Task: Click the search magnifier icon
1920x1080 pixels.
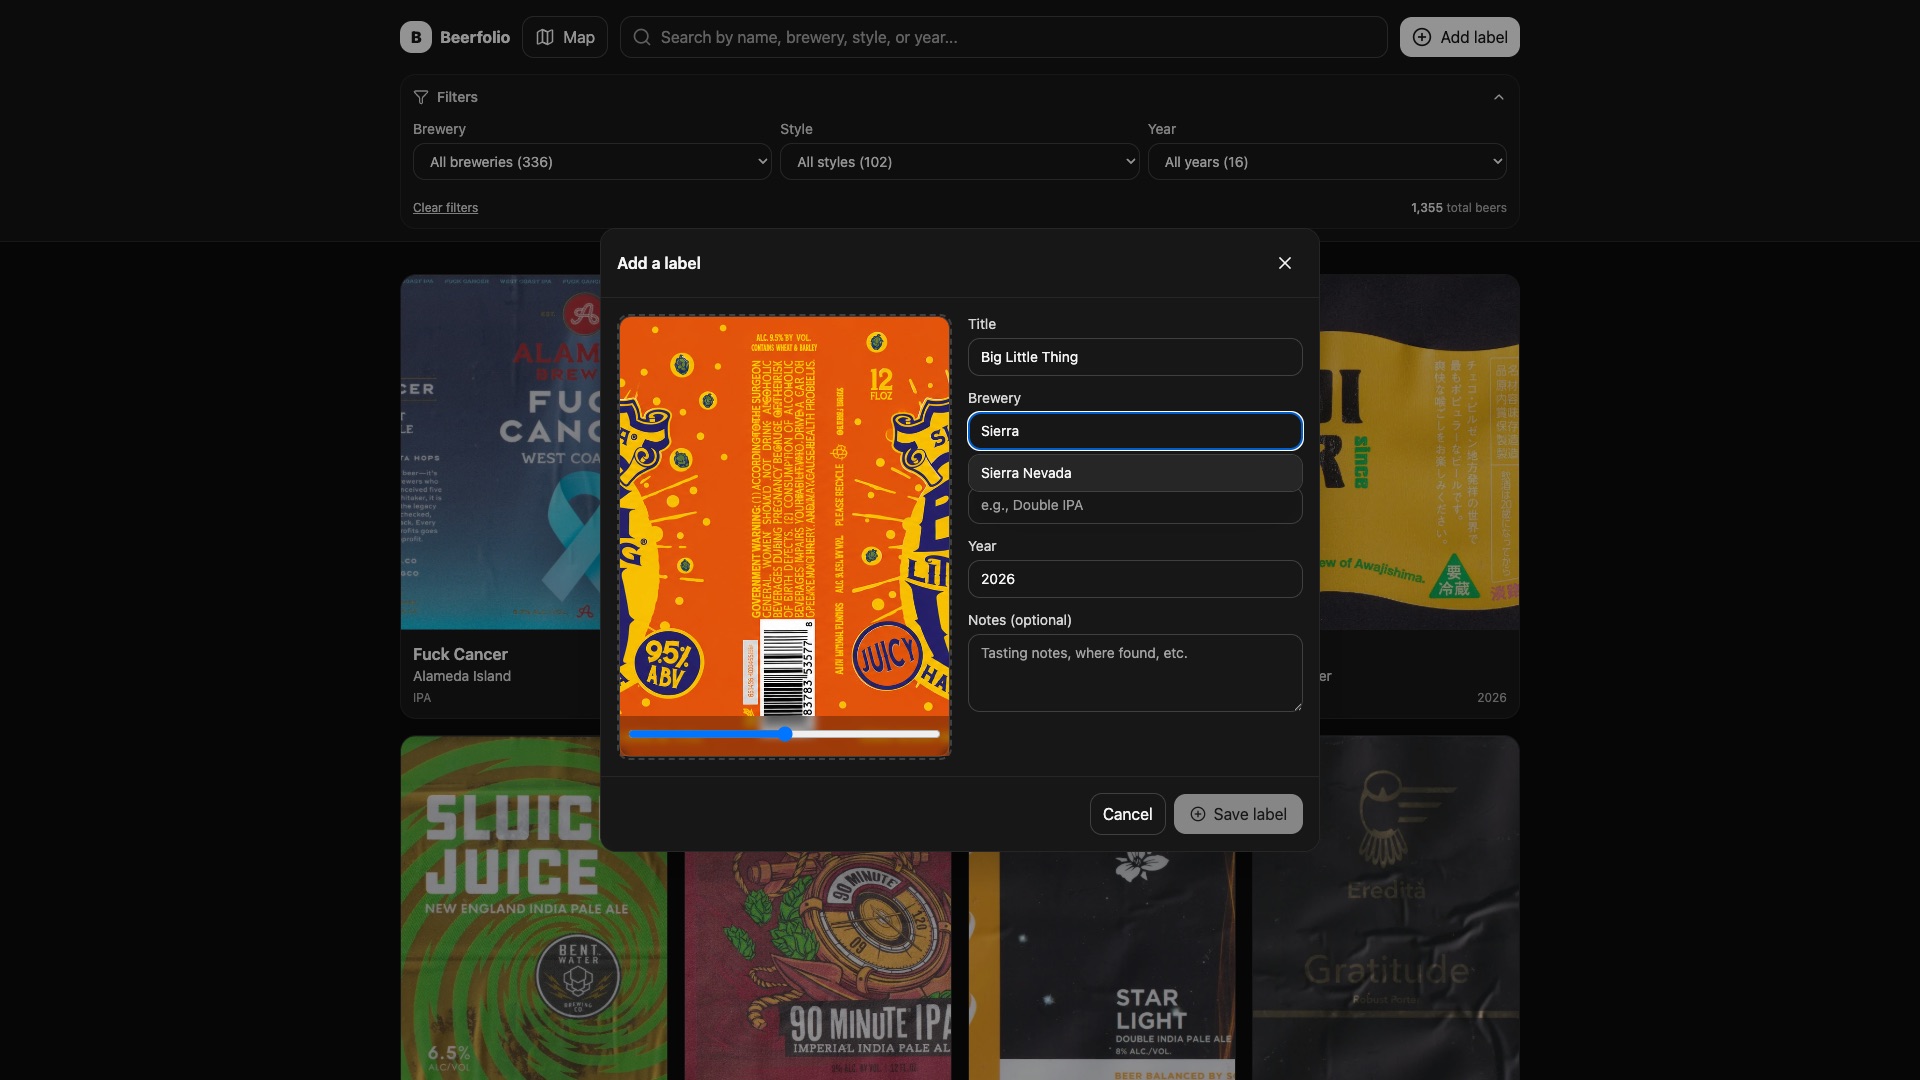Action: [642, 37]
